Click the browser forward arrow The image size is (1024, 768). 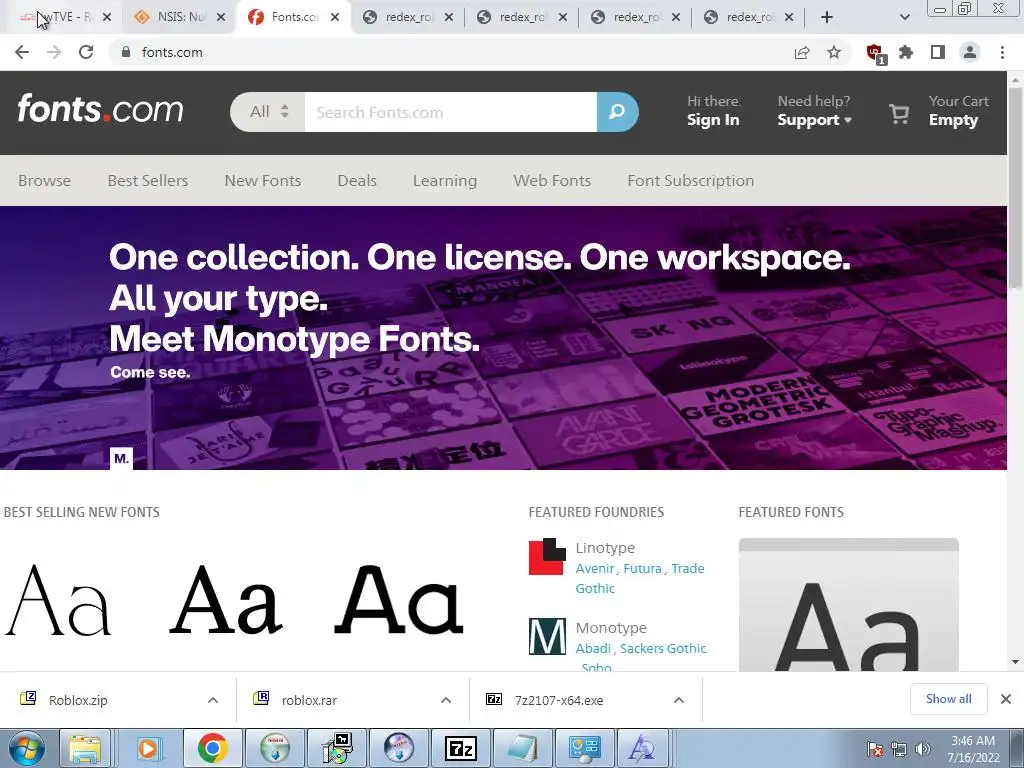click(x=54, y=52)
